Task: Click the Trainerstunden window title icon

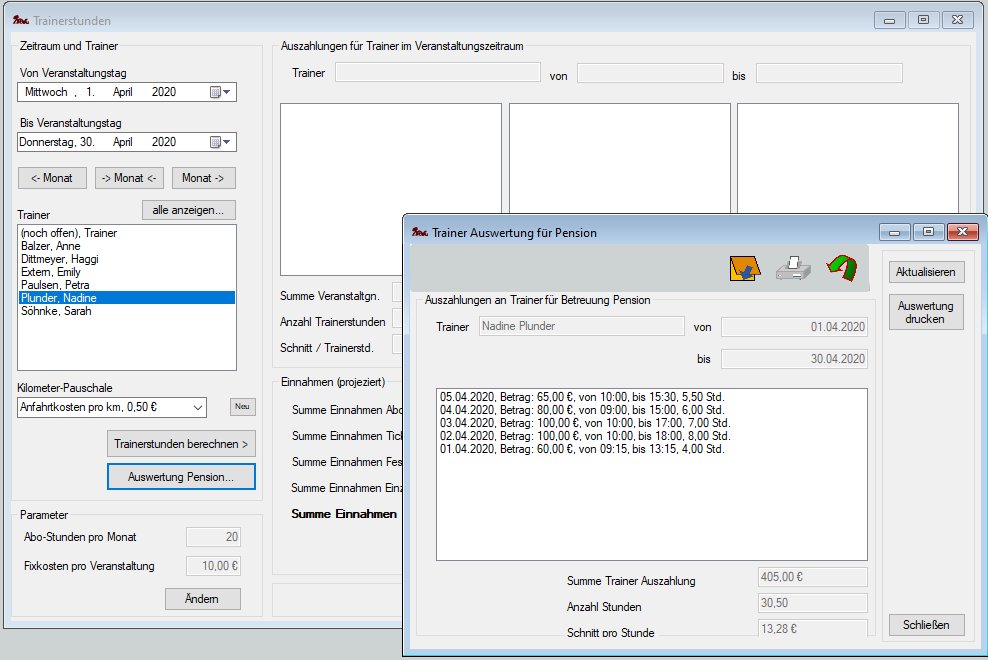Action: pos(20,20)
